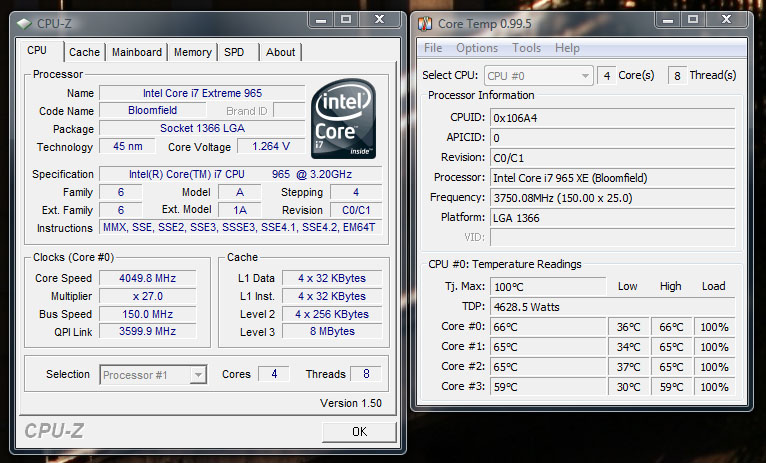Viewport: 766px width, 463px height.
Task: Click the APICID field in Core Temp
Action: click(613, 138)
